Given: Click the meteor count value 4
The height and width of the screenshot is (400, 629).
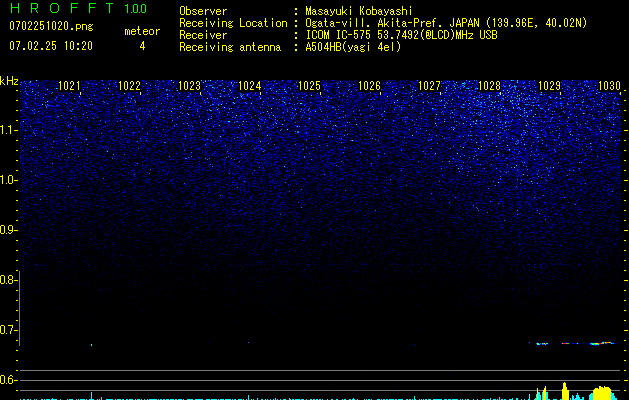Looking at the screenshot, I should [142, 46].
